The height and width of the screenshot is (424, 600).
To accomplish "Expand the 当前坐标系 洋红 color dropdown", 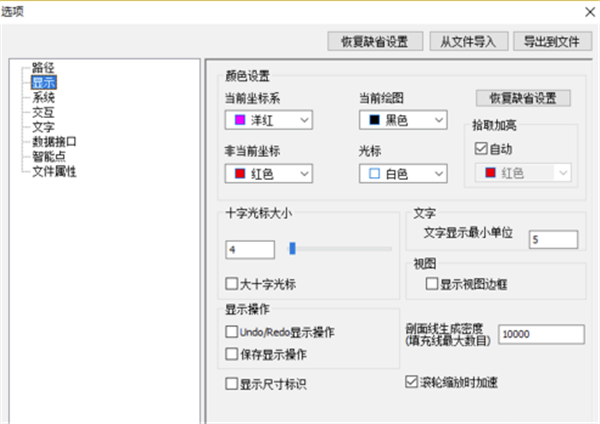I will tap(270, 121).
